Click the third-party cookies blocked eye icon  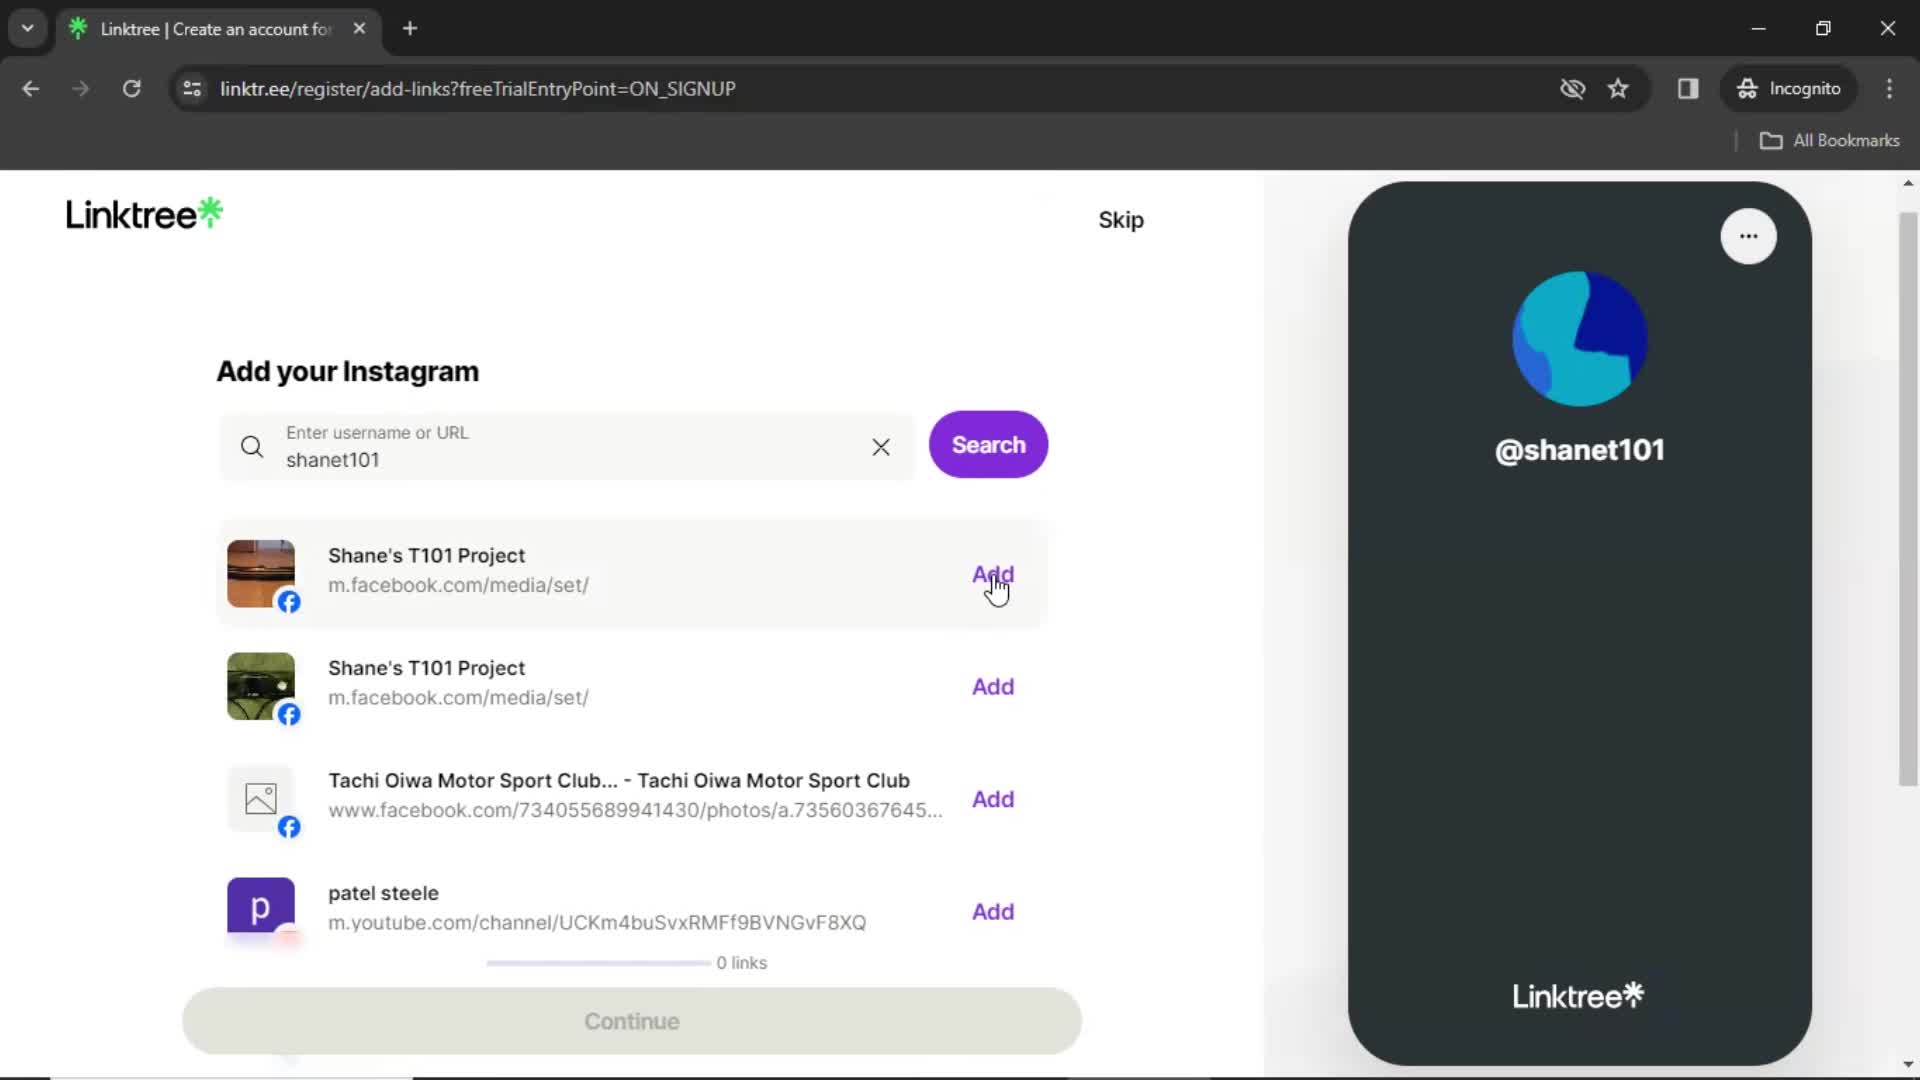coord(1572,89)
